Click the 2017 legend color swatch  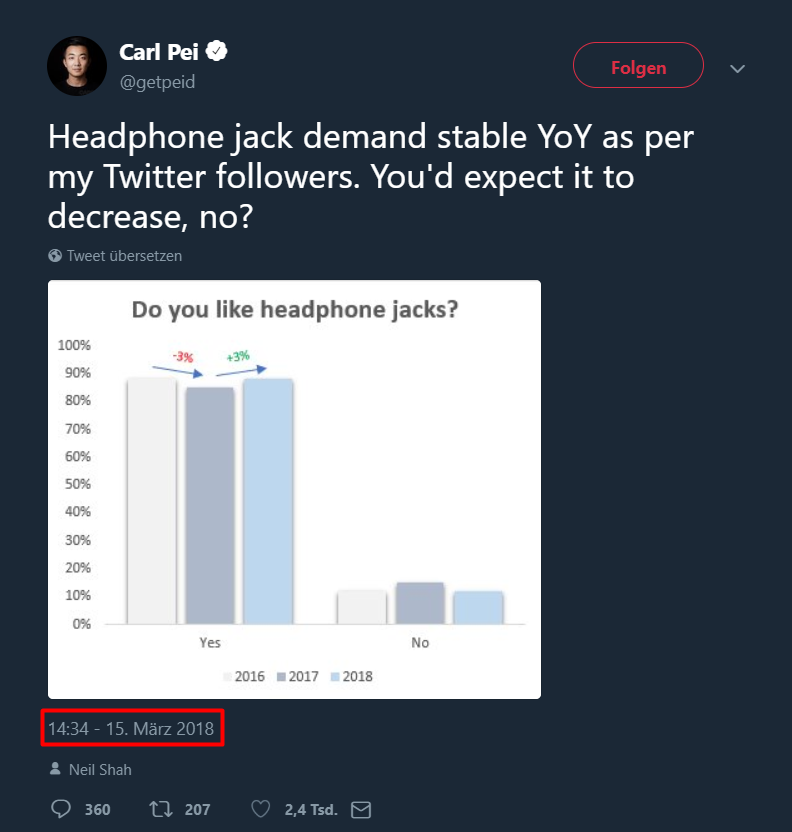(279, 677)
